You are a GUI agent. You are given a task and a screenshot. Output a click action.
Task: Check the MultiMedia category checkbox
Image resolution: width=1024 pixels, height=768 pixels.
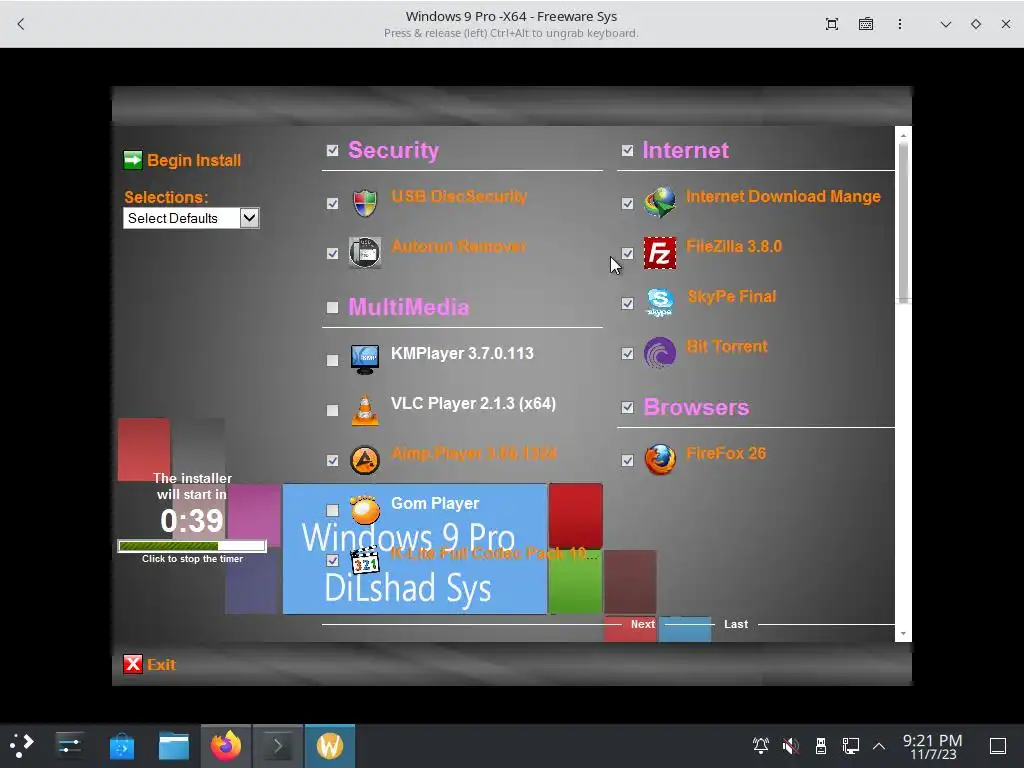[x=332, y=308]
